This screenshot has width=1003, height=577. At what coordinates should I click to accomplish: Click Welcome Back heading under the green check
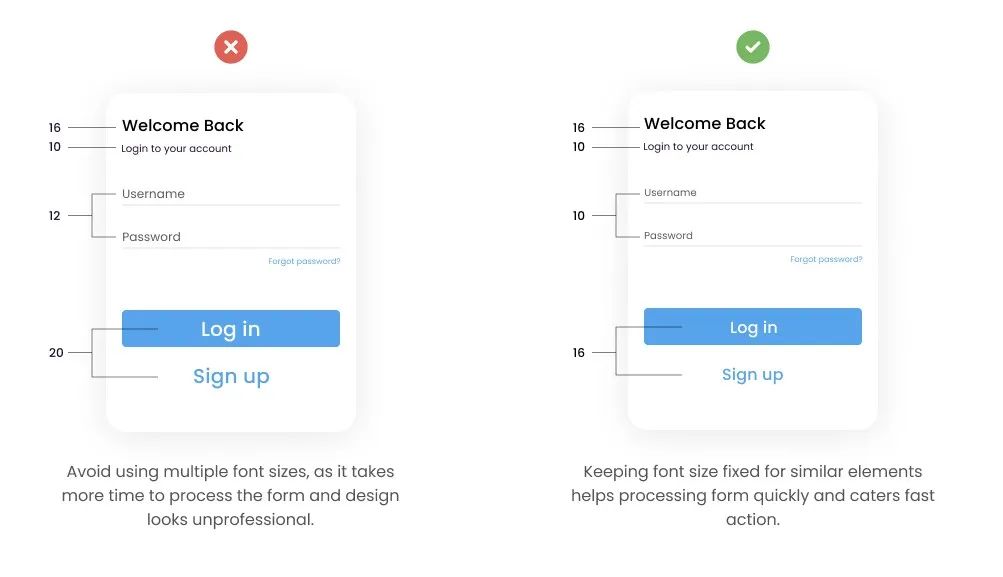705,124
